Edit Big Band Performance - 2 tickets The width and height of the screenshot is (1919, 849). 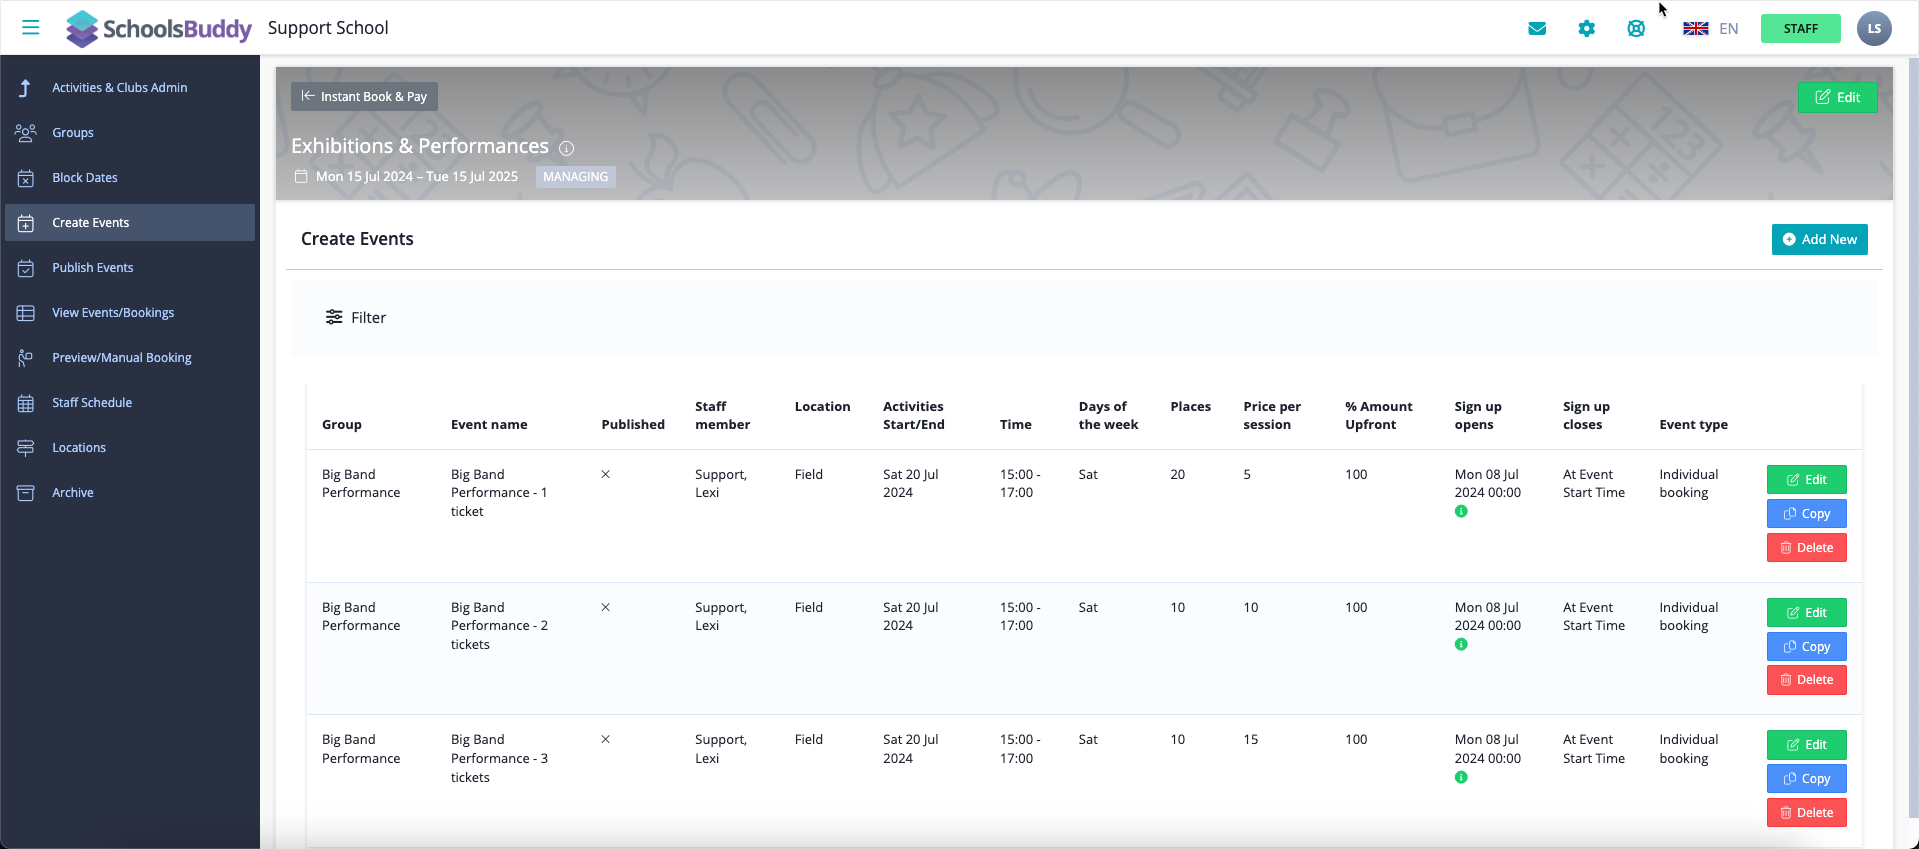pyautogui.click(x=1806, y=612)
